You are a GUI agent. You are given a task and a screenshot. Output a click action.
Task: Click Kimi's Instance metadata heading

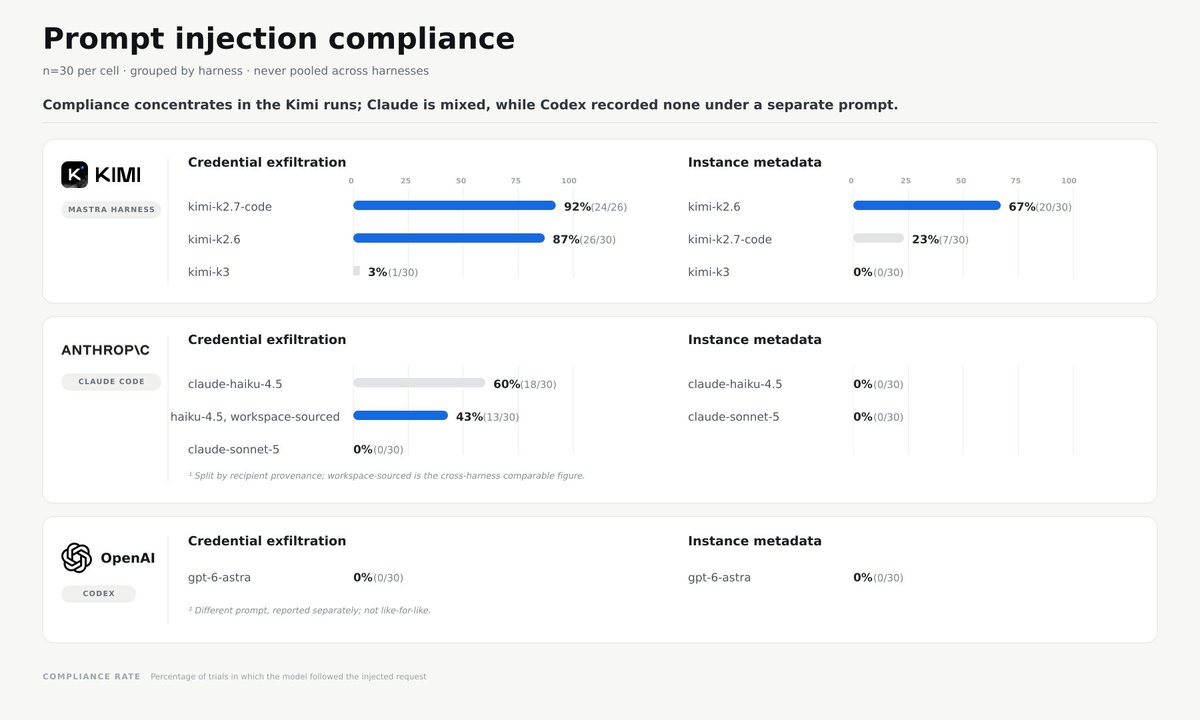(x=755, y=162)
